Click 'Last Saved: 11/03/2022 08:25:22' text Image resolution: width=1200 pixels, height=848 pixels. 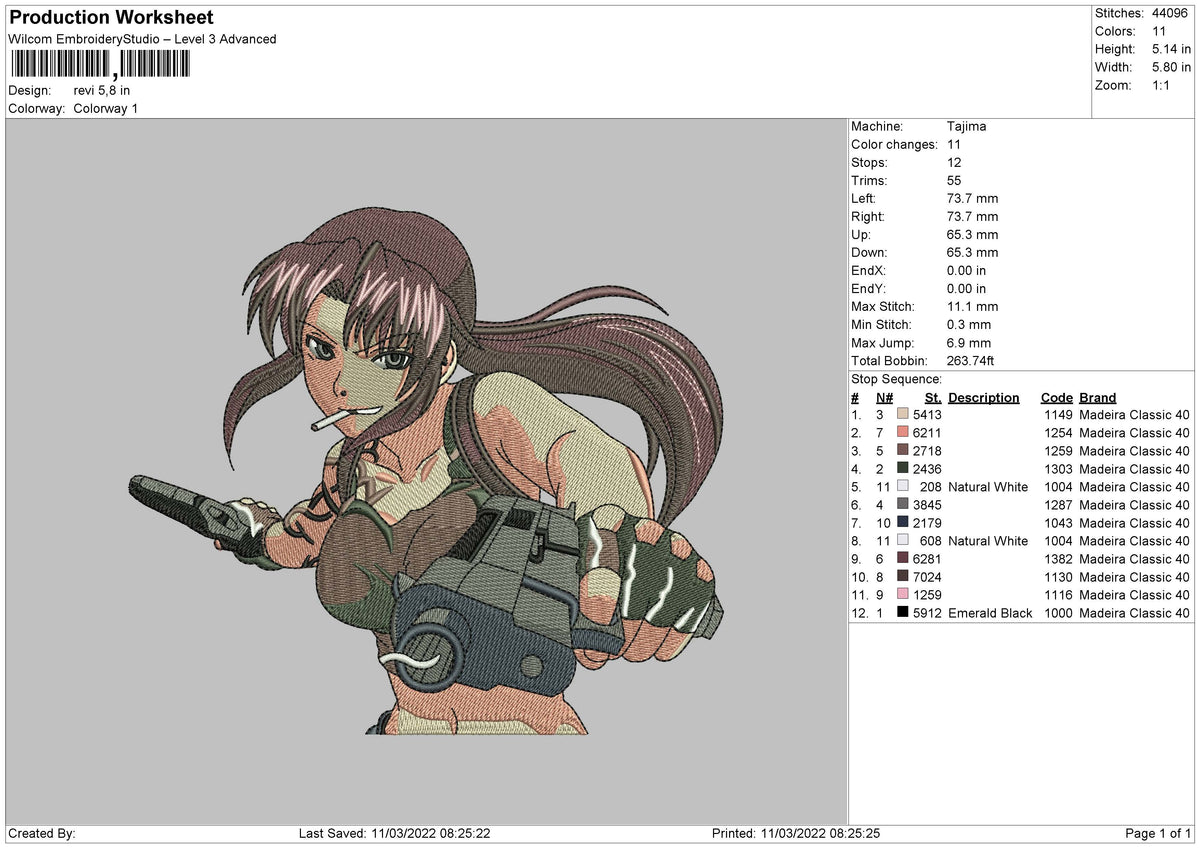394,833
